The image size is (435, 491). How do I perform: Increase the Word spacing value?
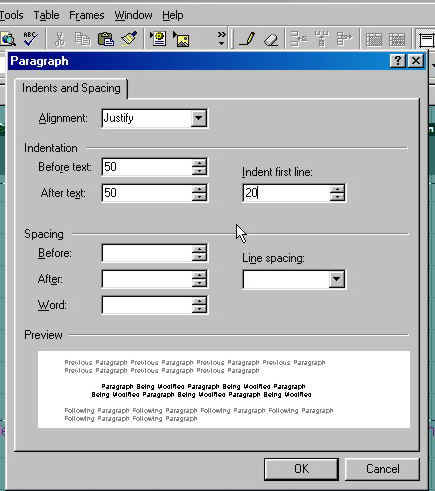(x=199, y=301)
